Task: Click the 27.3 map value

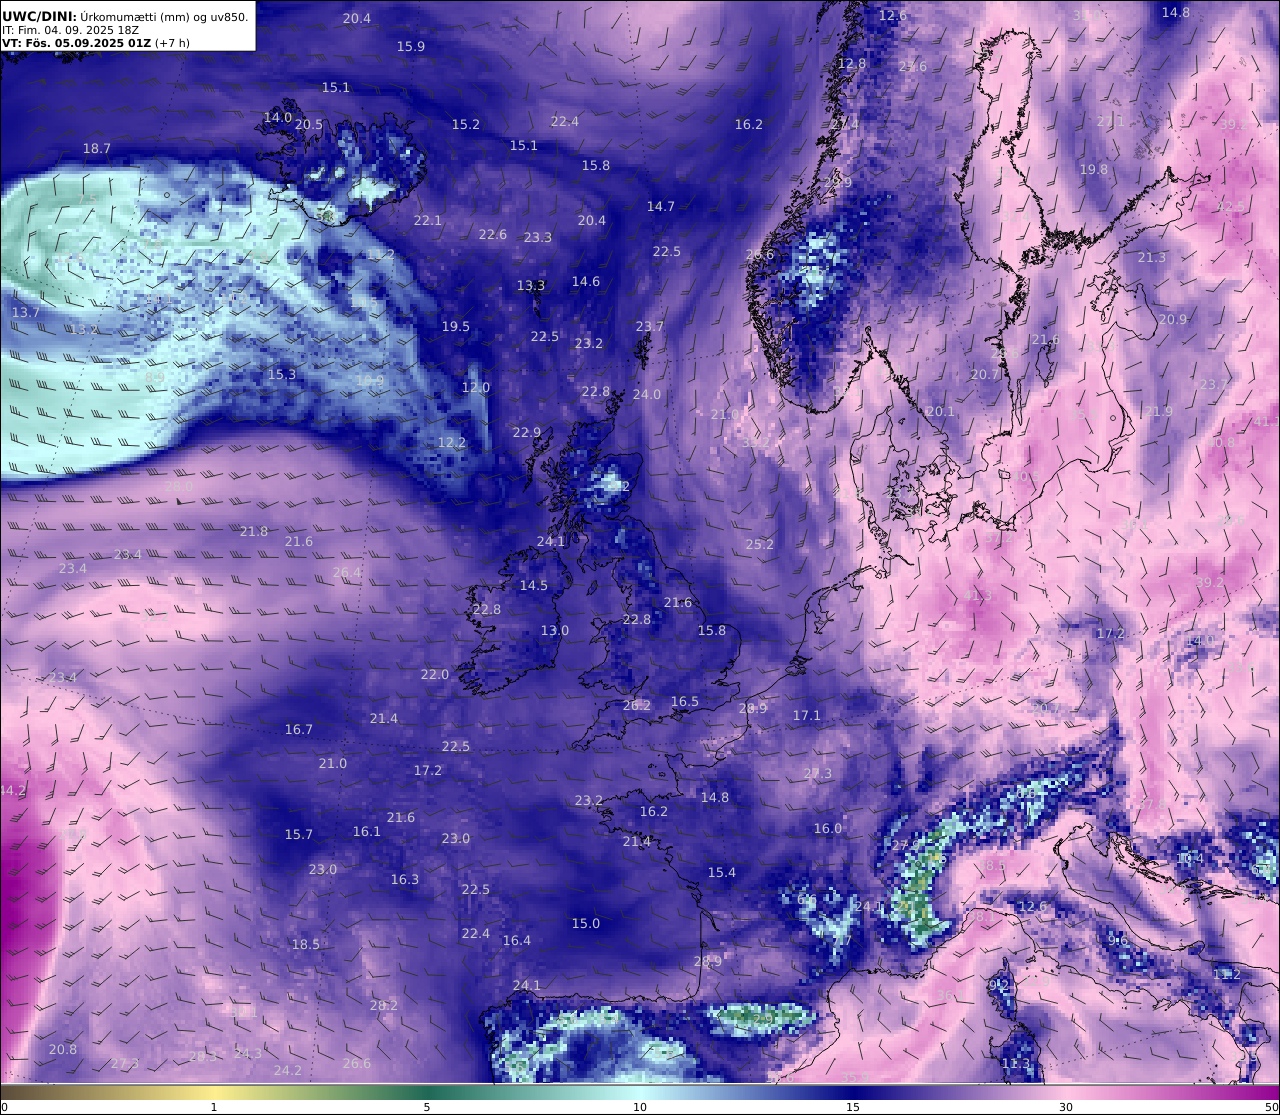Action: click(818, 774)
